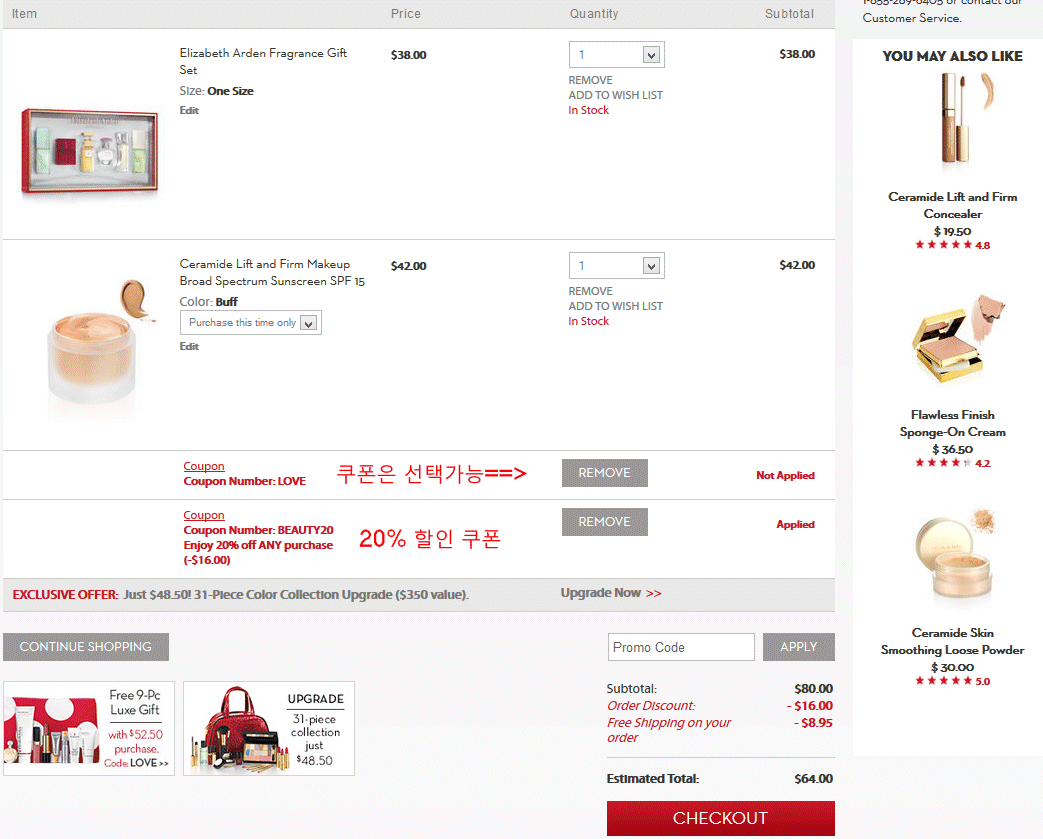
Task: Add Fragrance Gift Set to wish list
Action: click(x=615, y=95)
